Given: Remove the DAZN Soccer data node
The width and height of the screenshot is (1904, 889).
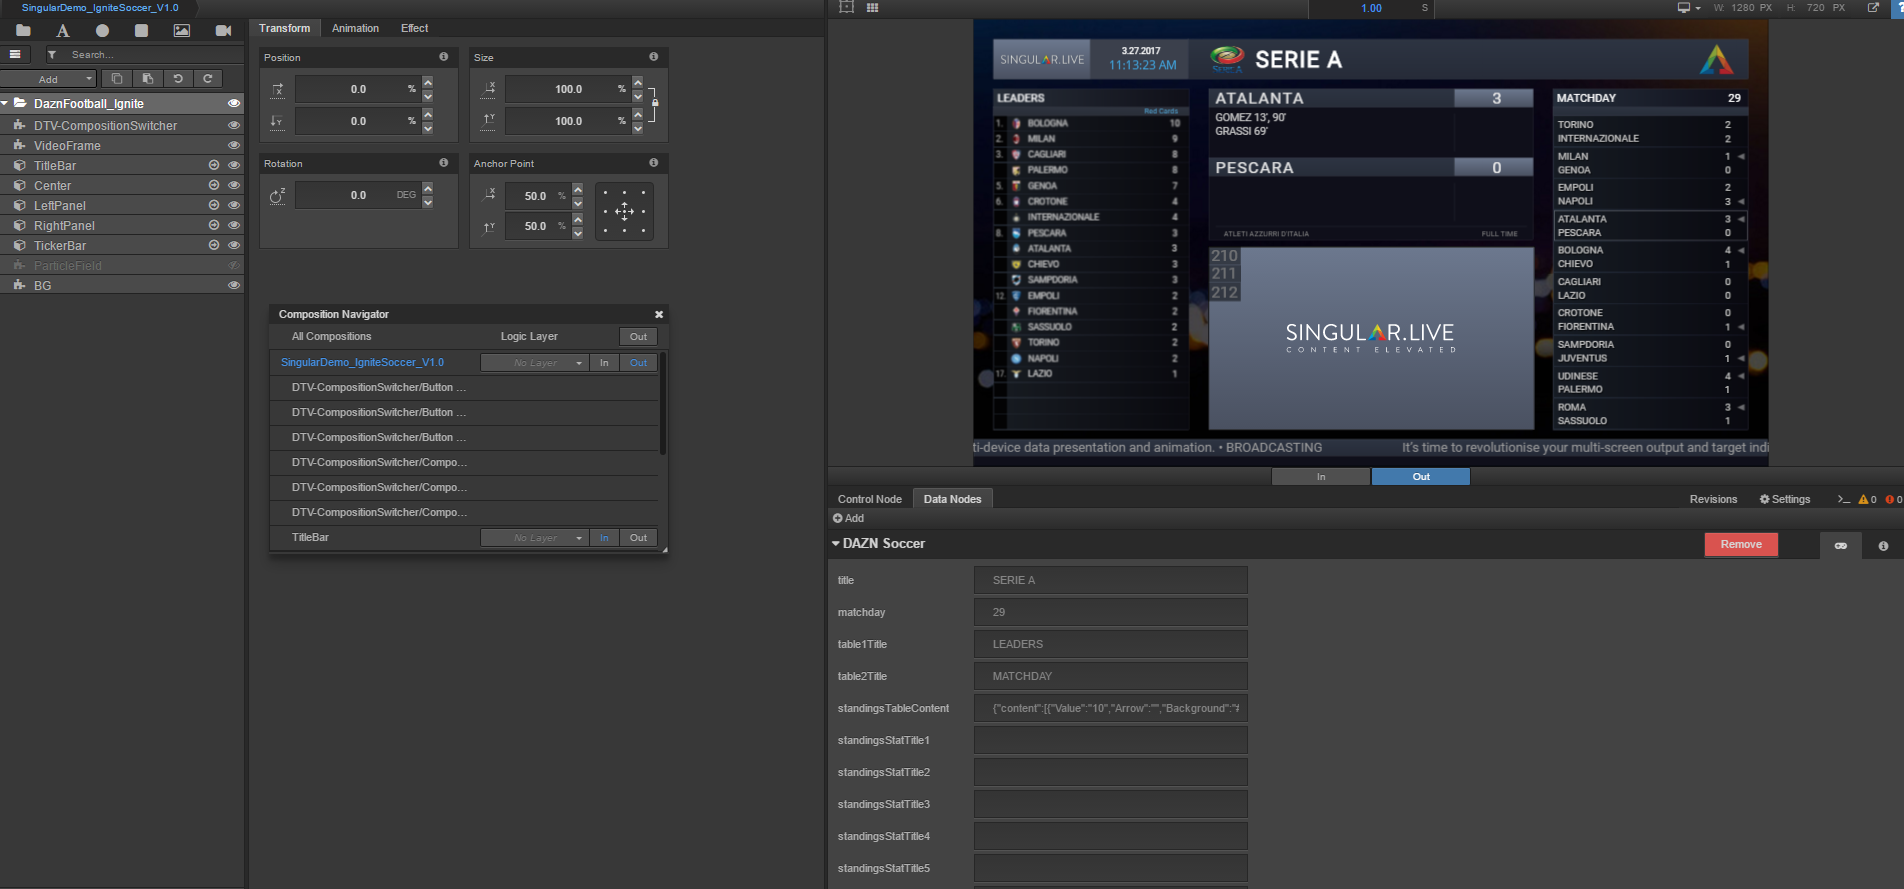Looking at the screenshot, I should (x=1741, y=544).
